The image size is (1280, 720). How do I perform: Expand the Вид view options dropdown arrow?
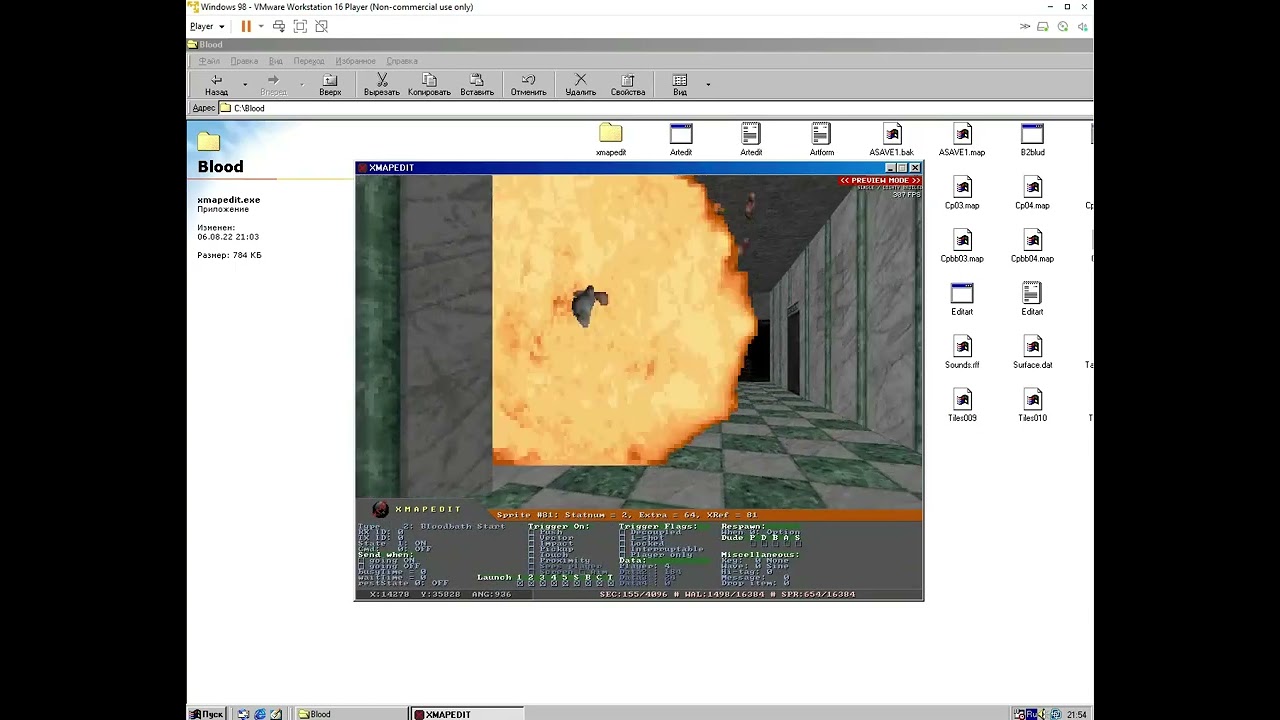pyautogui.click(x=708, y=85)
